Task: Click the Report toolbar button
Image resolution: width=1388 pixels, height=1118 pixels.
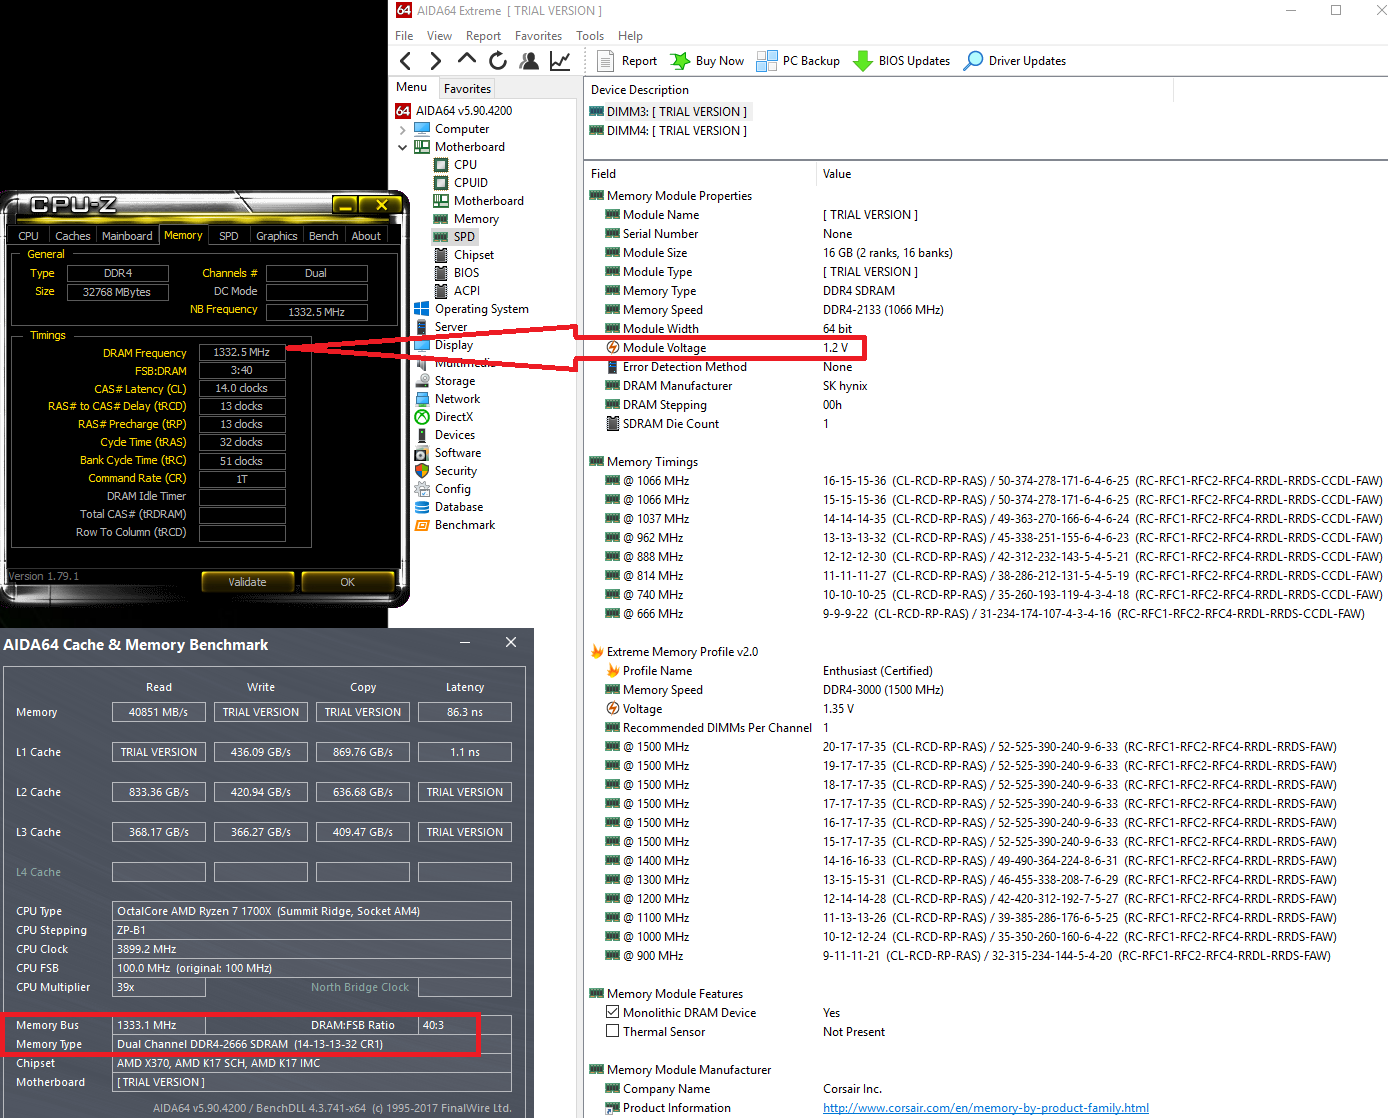Action: [627, 61]
